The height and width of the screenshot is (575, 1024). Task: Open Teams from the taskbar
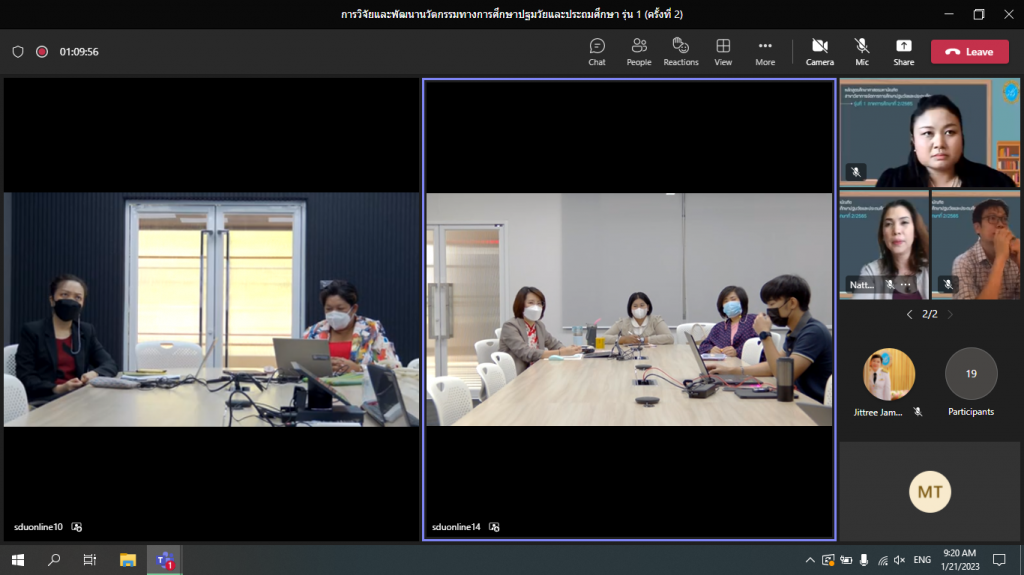pos(164,560)
